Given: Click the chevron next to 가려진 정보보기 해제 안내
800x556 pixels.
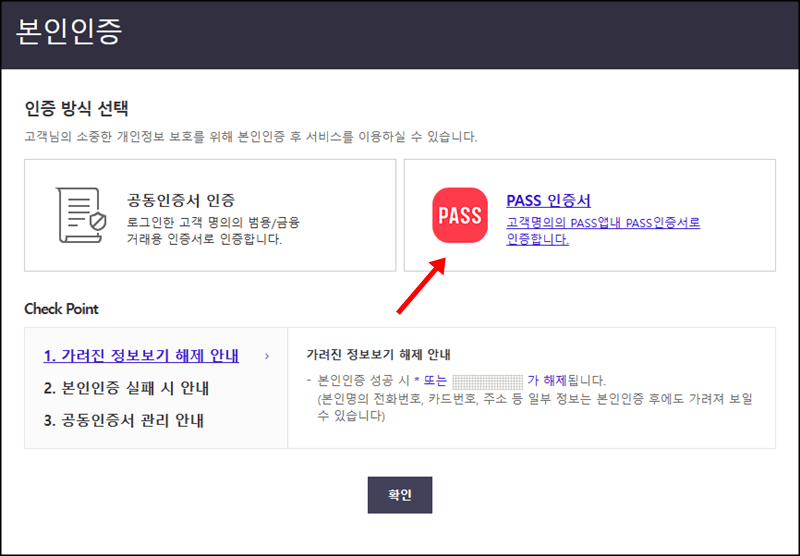Looking at the screenshot, I should [267, 356].
